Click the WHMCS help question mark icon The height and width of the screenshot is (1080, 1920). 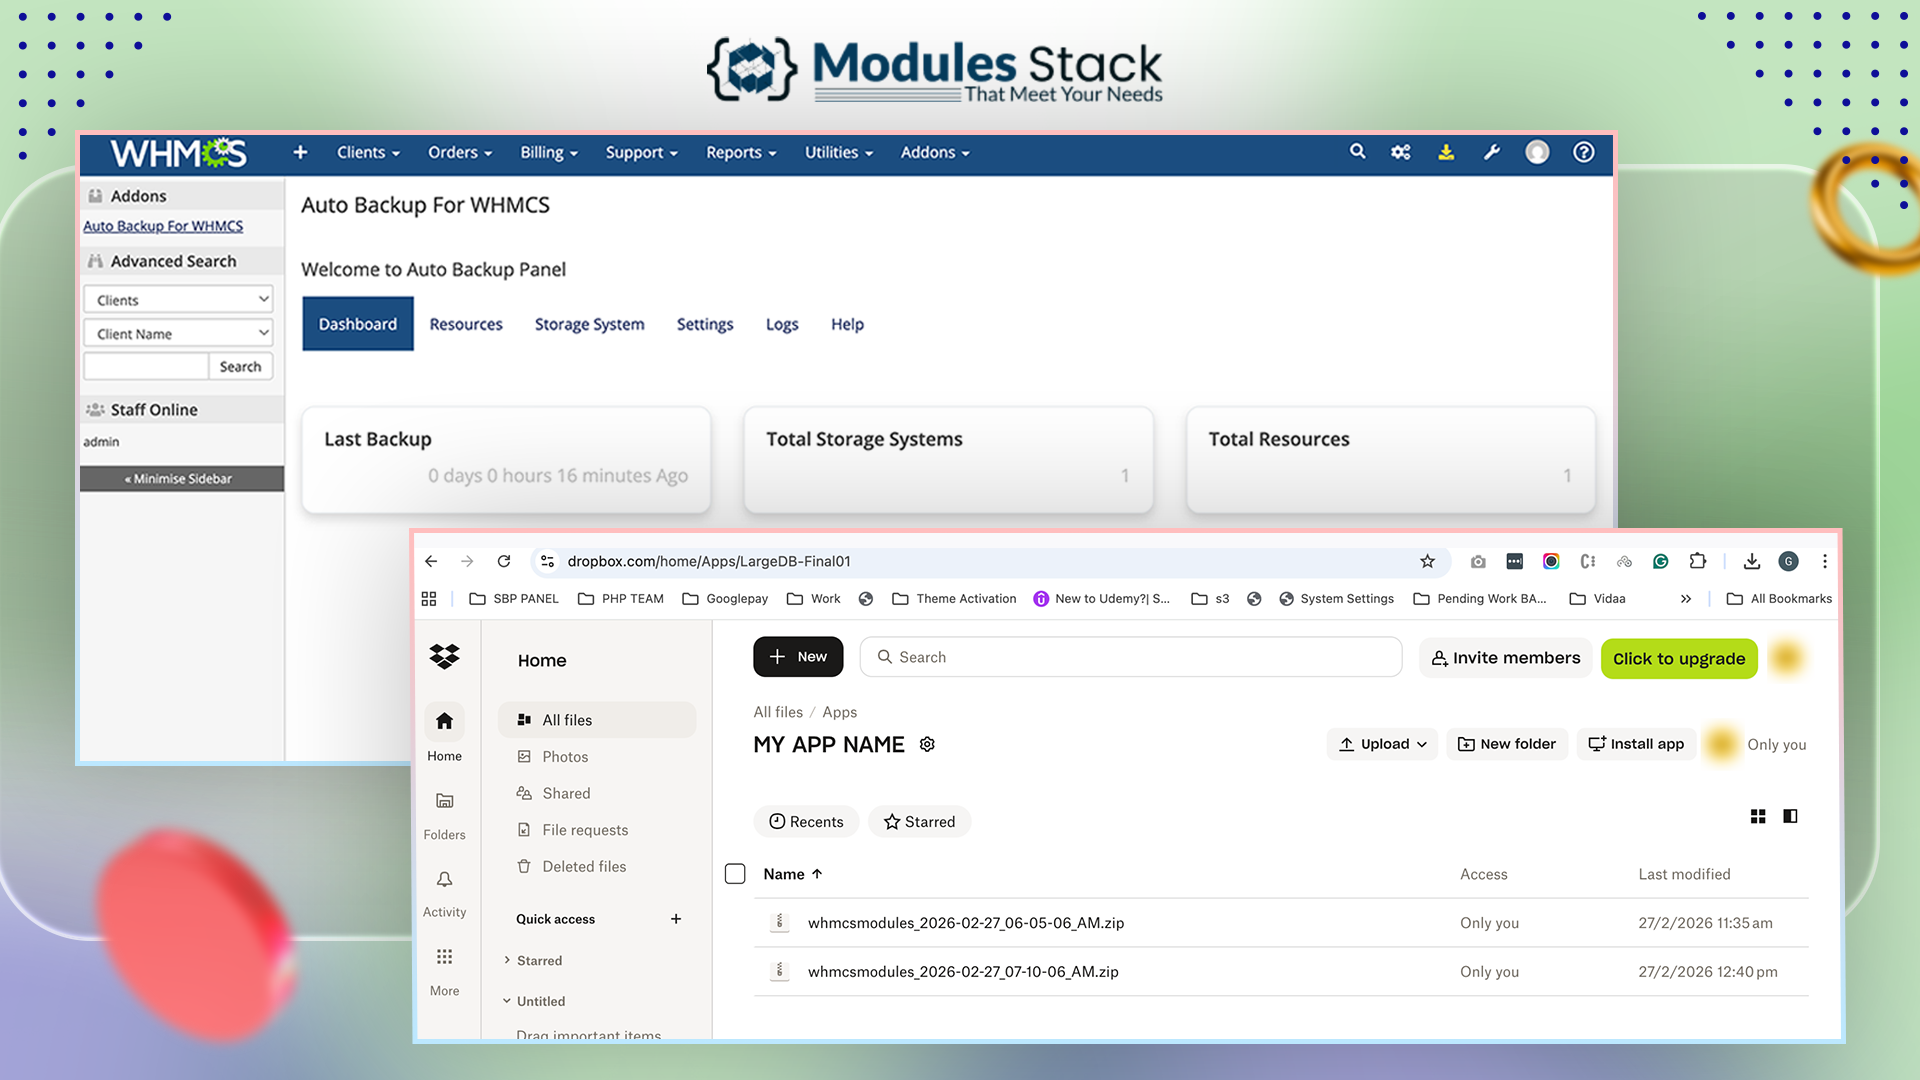1583,152
